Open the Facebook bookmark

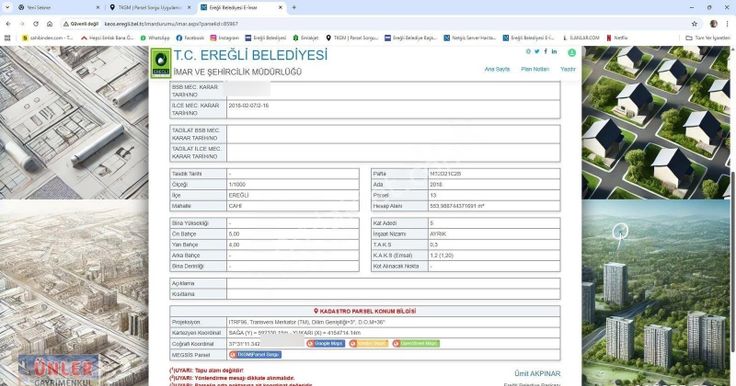tap(190, 38)
